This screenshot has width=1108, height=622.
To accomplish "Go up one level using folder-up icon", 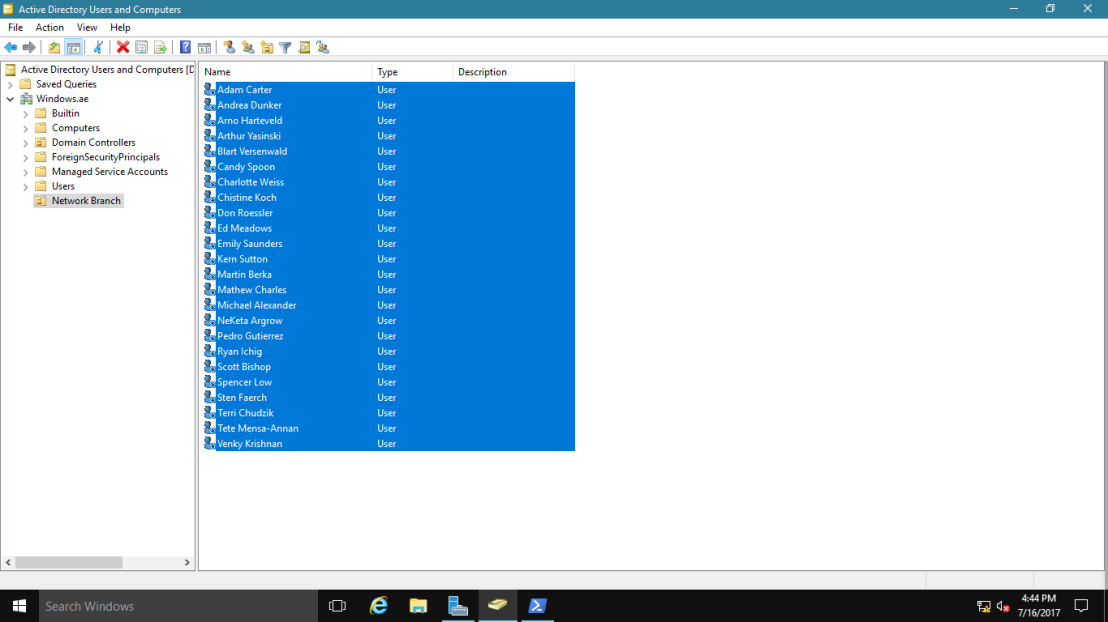I will pos(54,47).
